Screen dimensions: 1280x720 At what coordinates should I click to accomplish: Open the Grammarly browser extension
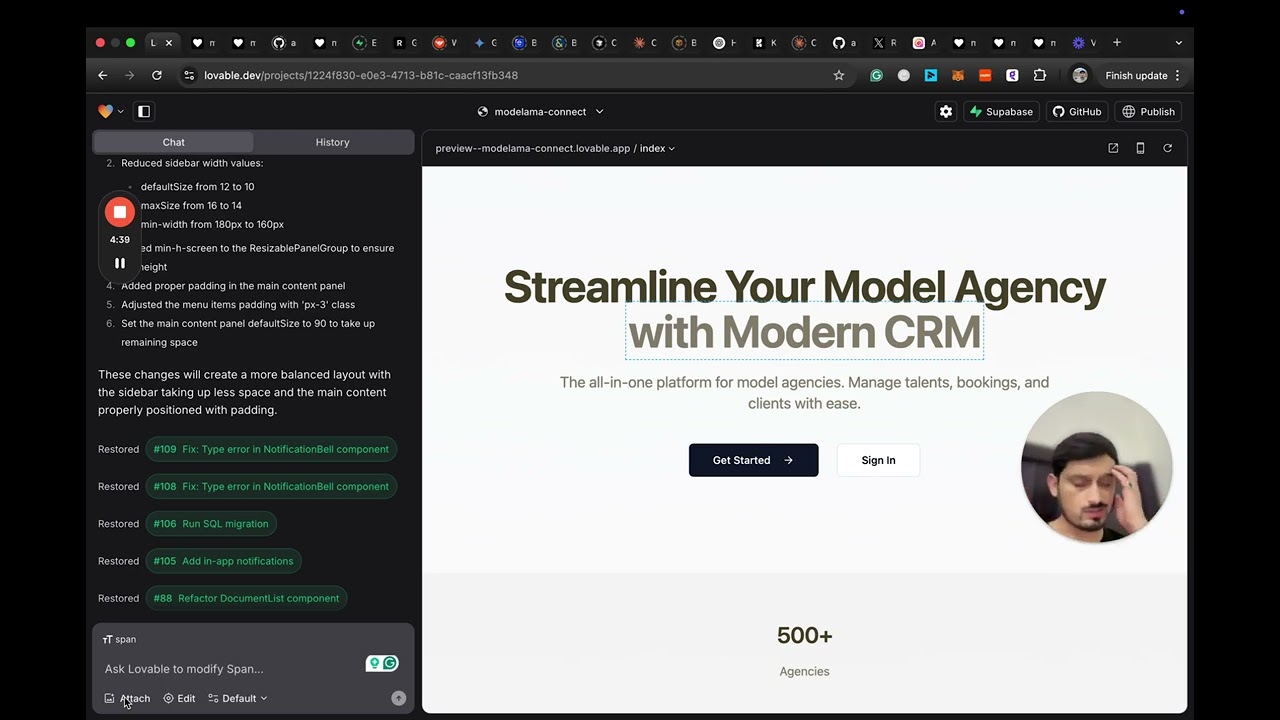coord(877,75)
